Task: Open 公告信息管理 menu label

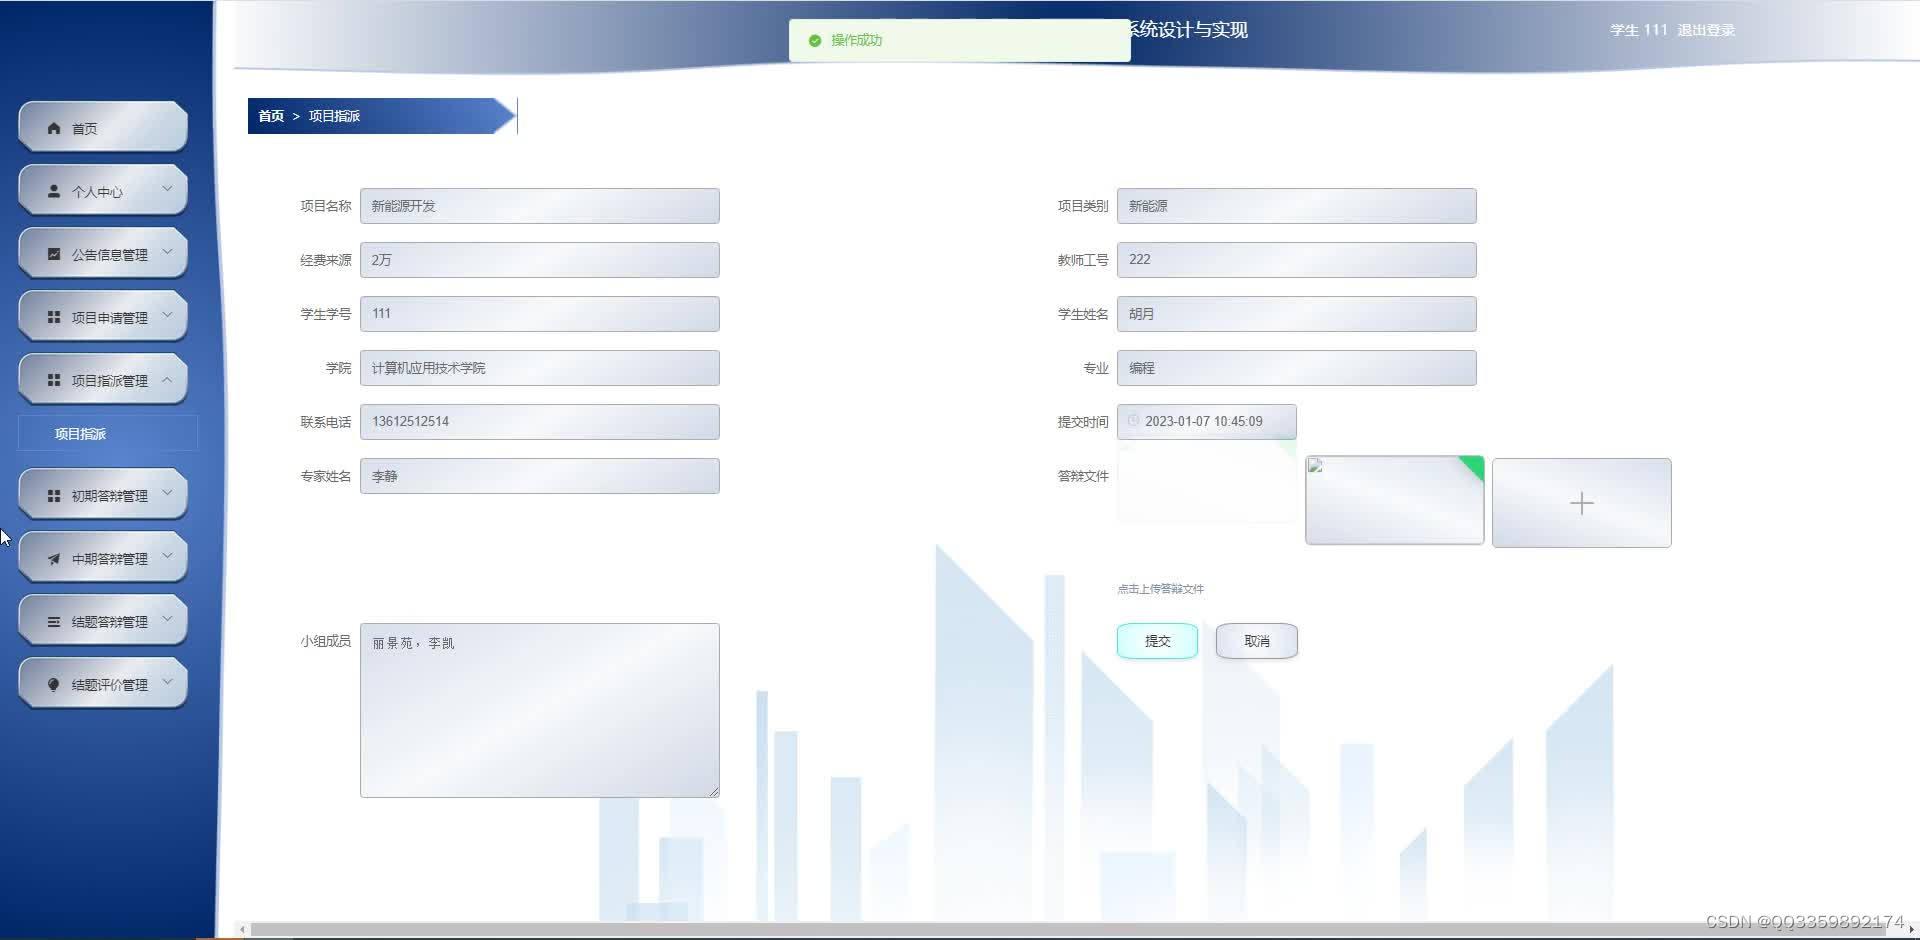Action: pyautogui.click(x=109, y=255)
